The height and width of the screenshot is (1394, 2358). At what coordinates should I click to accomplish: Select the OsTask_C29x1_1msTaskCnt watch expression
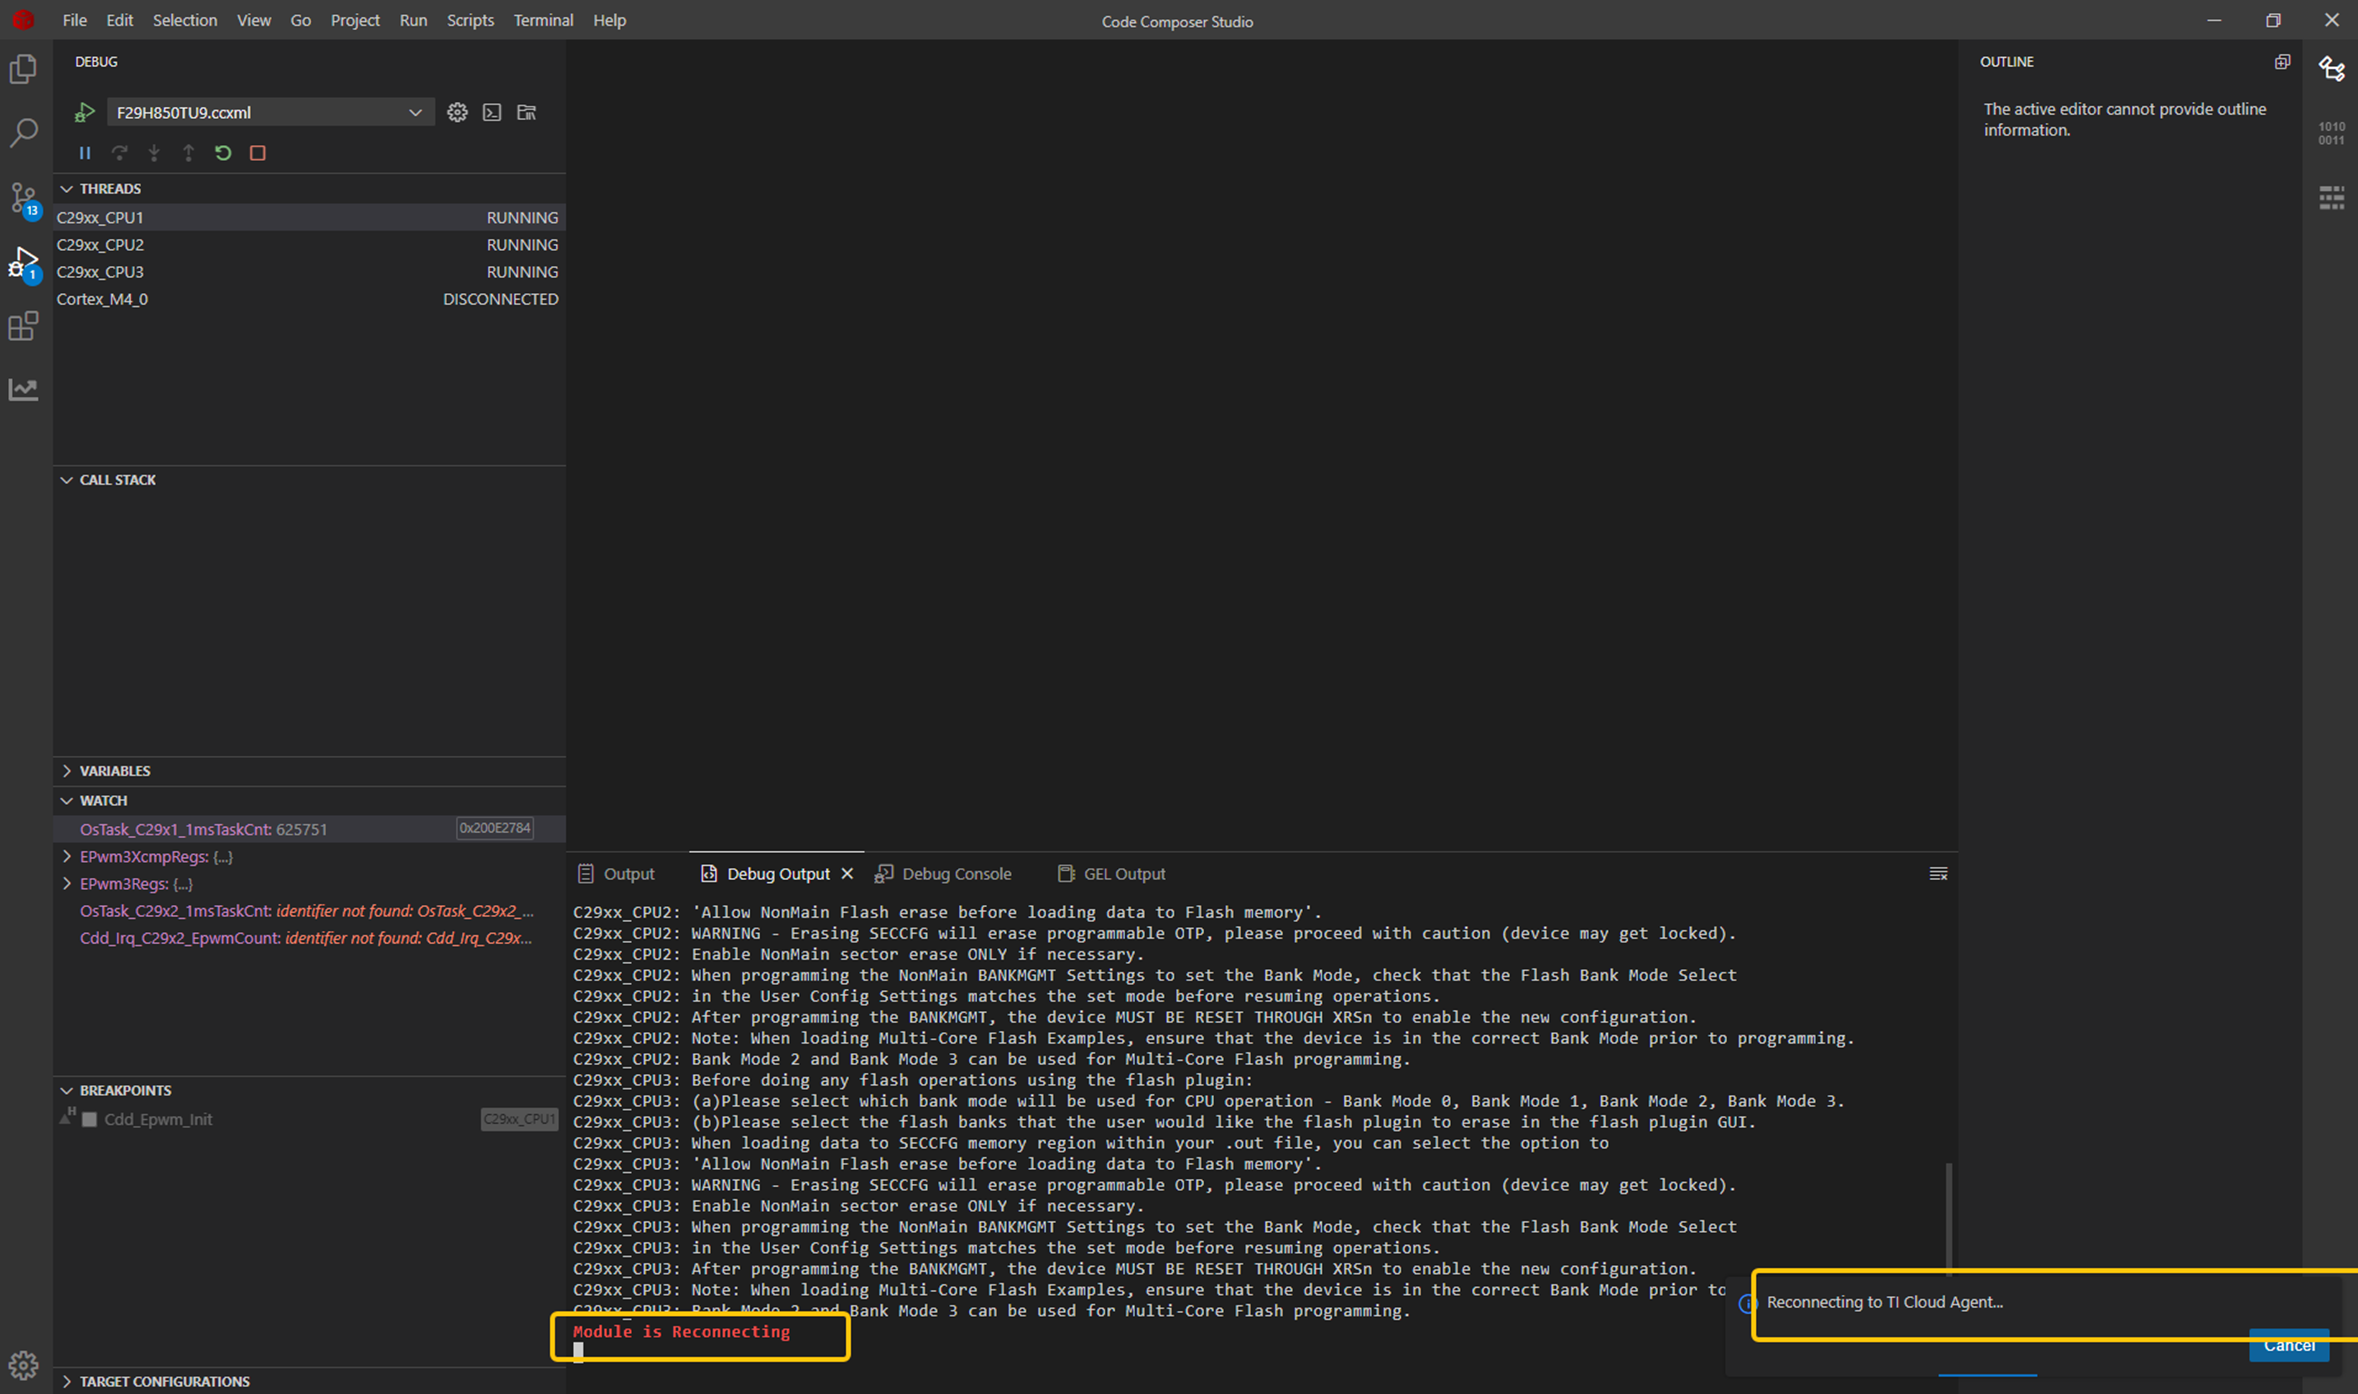click(x=309, y=829)
